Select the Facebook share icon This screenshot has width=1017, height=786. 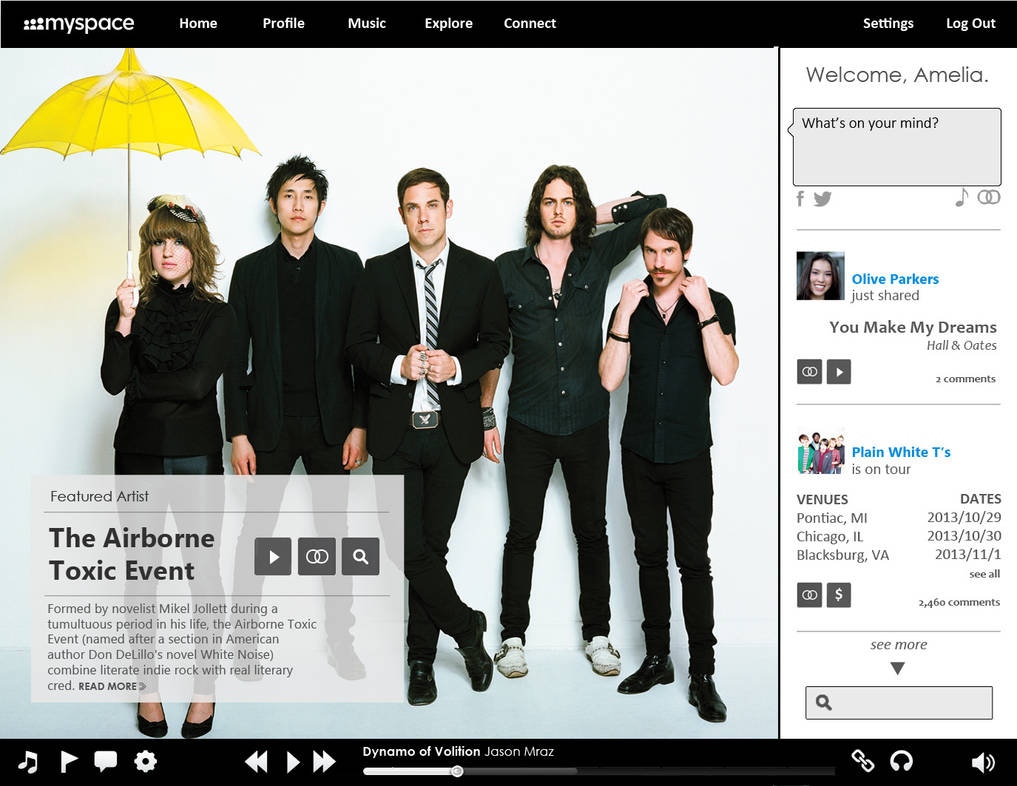pos(800,199)
